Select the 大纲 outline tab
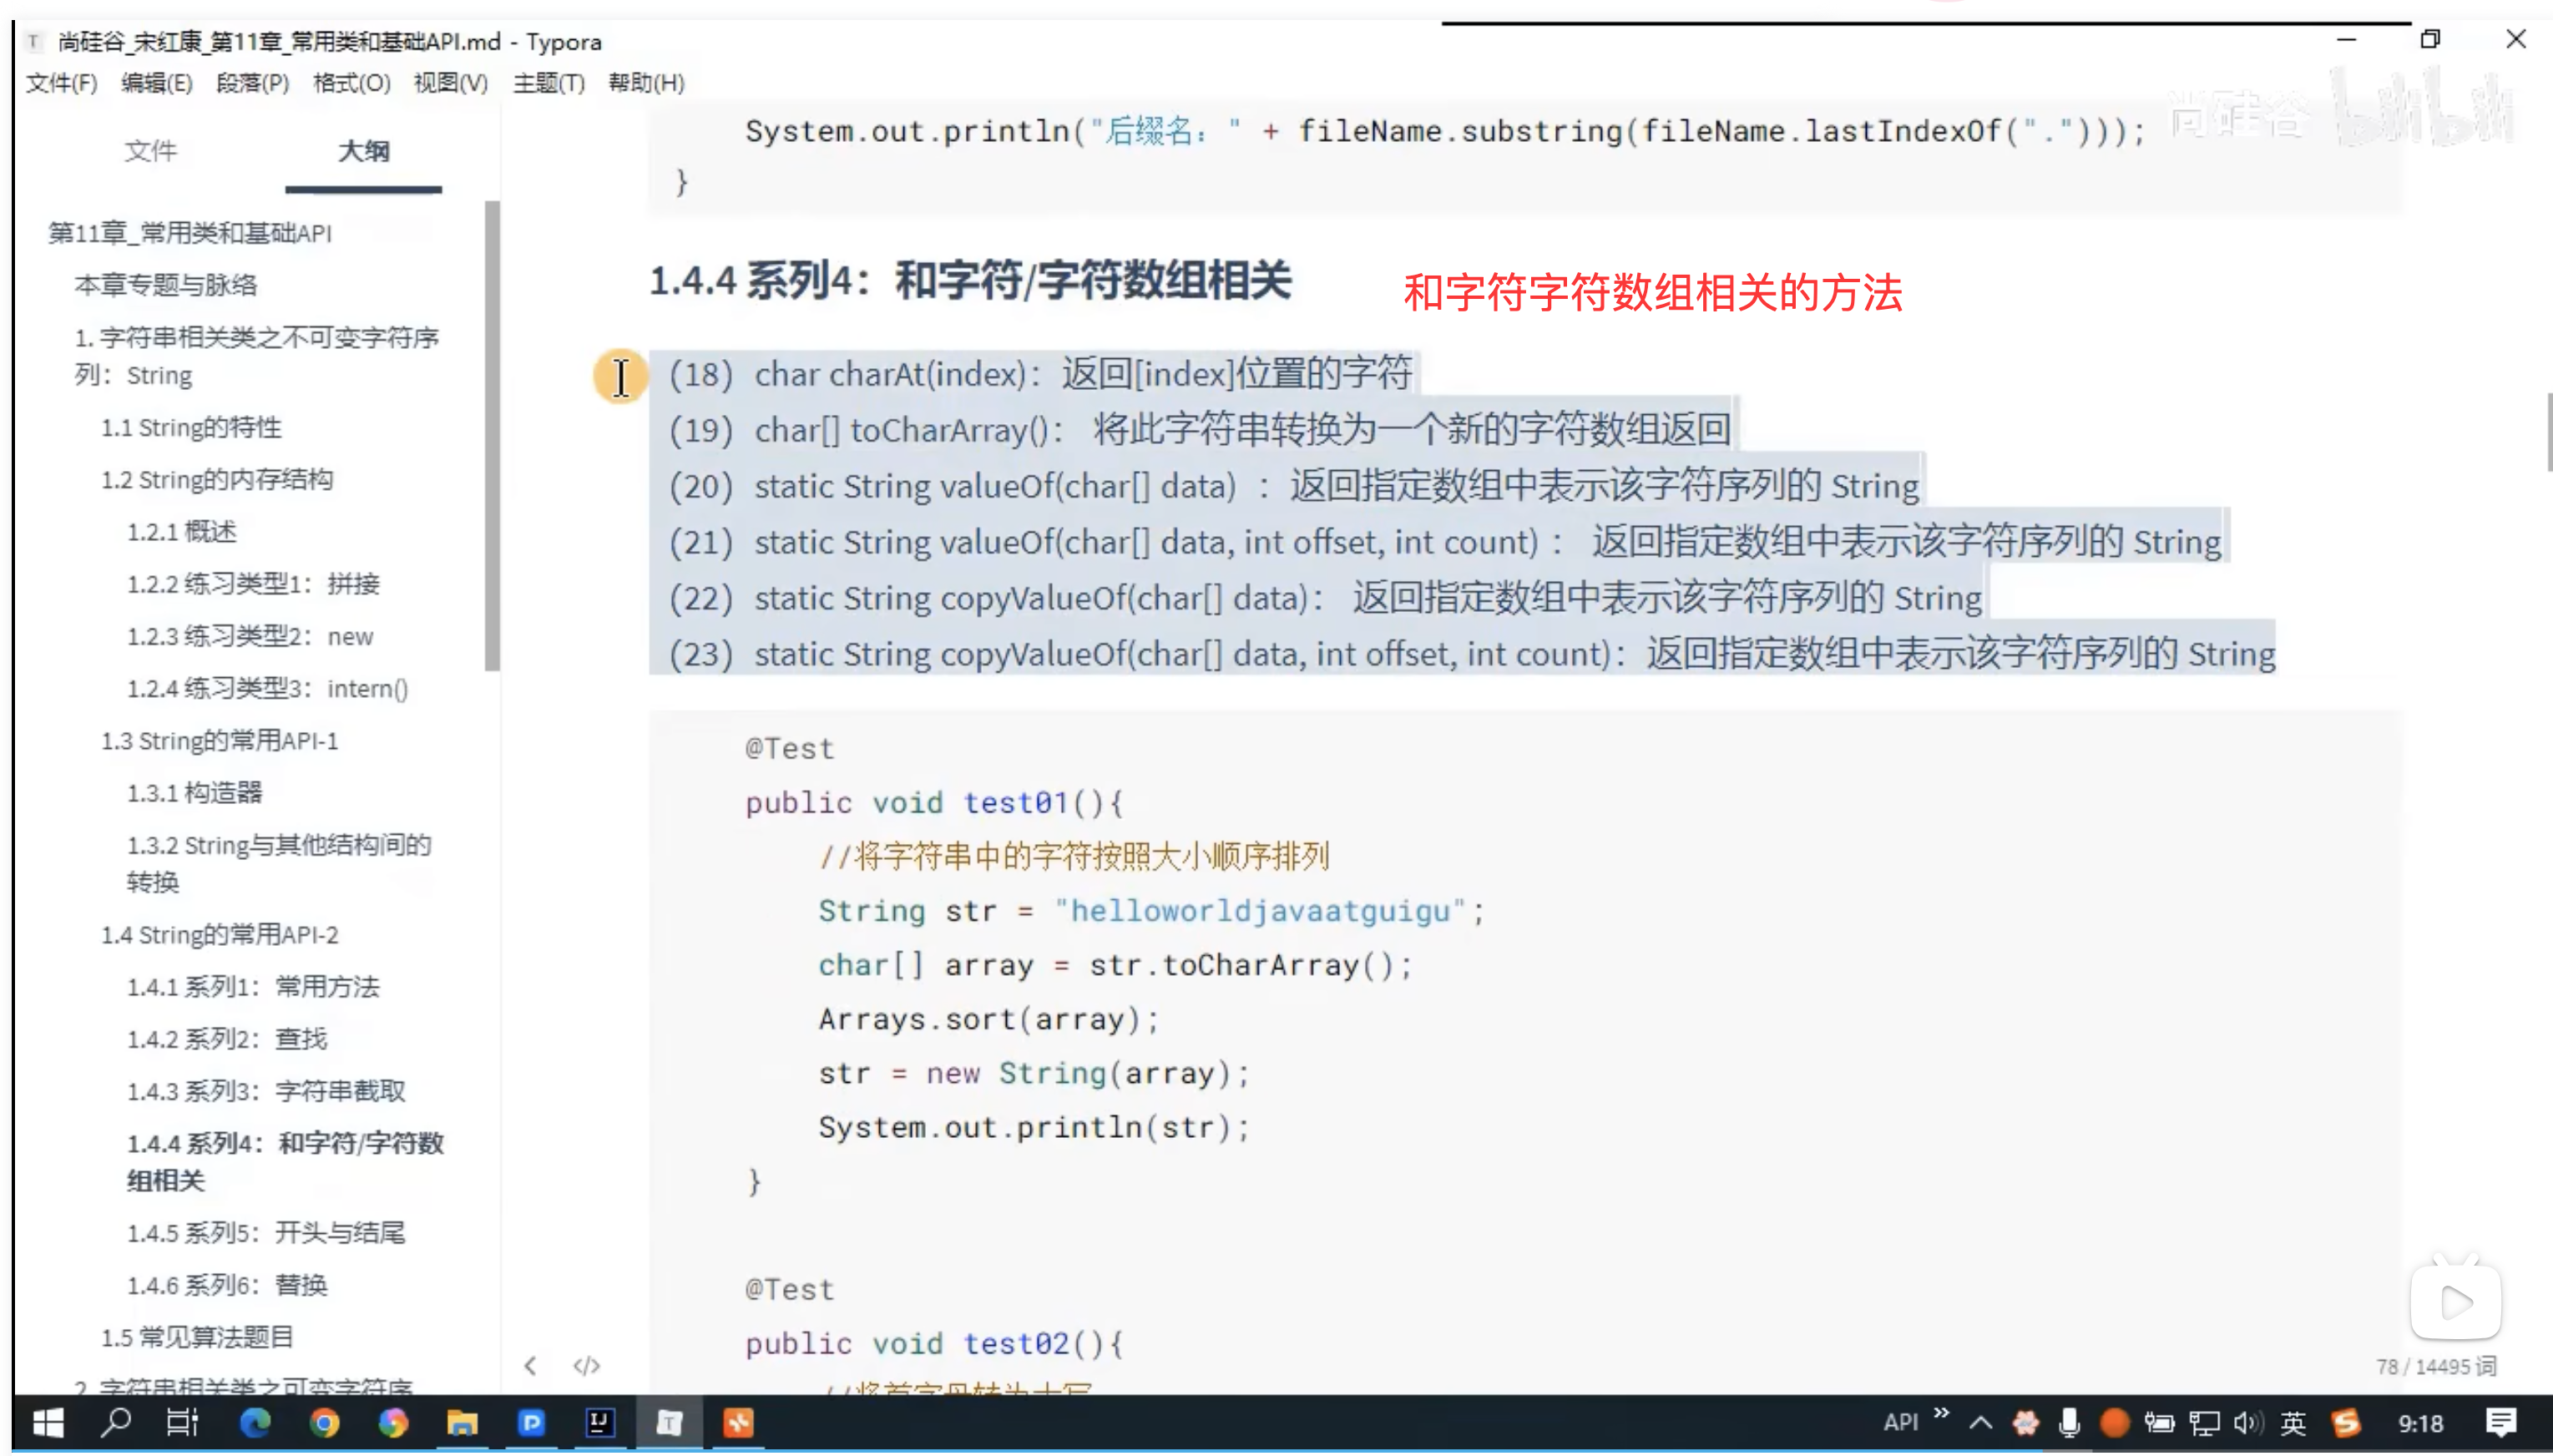The width and height of the screenshot is (2553, 1456). 363,151
